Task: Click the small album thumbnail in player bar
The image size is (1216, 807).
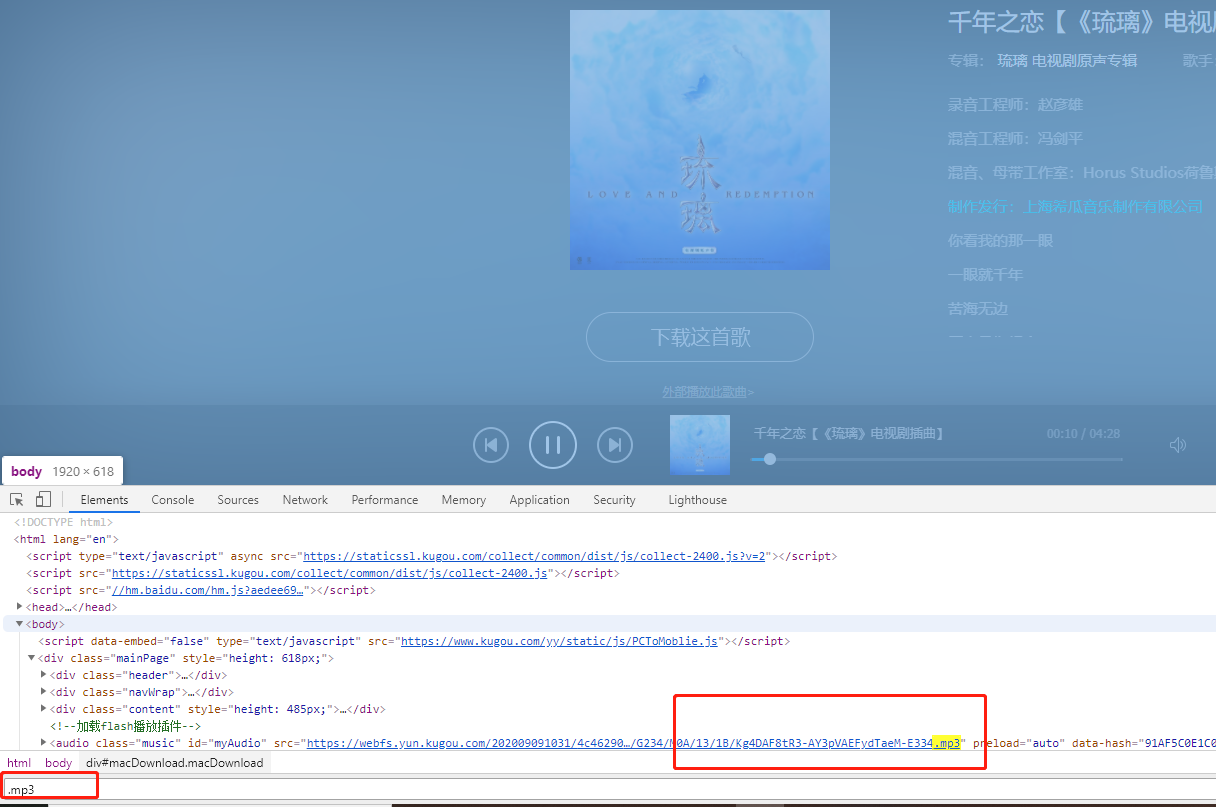Action: click(x=700, y=444)
